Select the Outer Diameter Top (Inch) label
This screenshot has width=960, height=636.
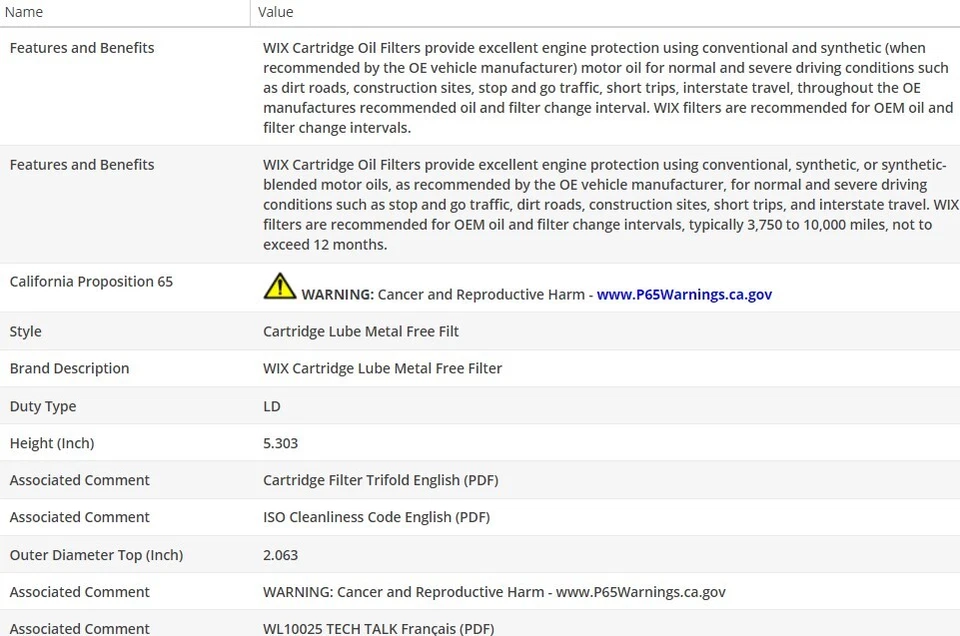pyautogui.click(x=96, y=555)
